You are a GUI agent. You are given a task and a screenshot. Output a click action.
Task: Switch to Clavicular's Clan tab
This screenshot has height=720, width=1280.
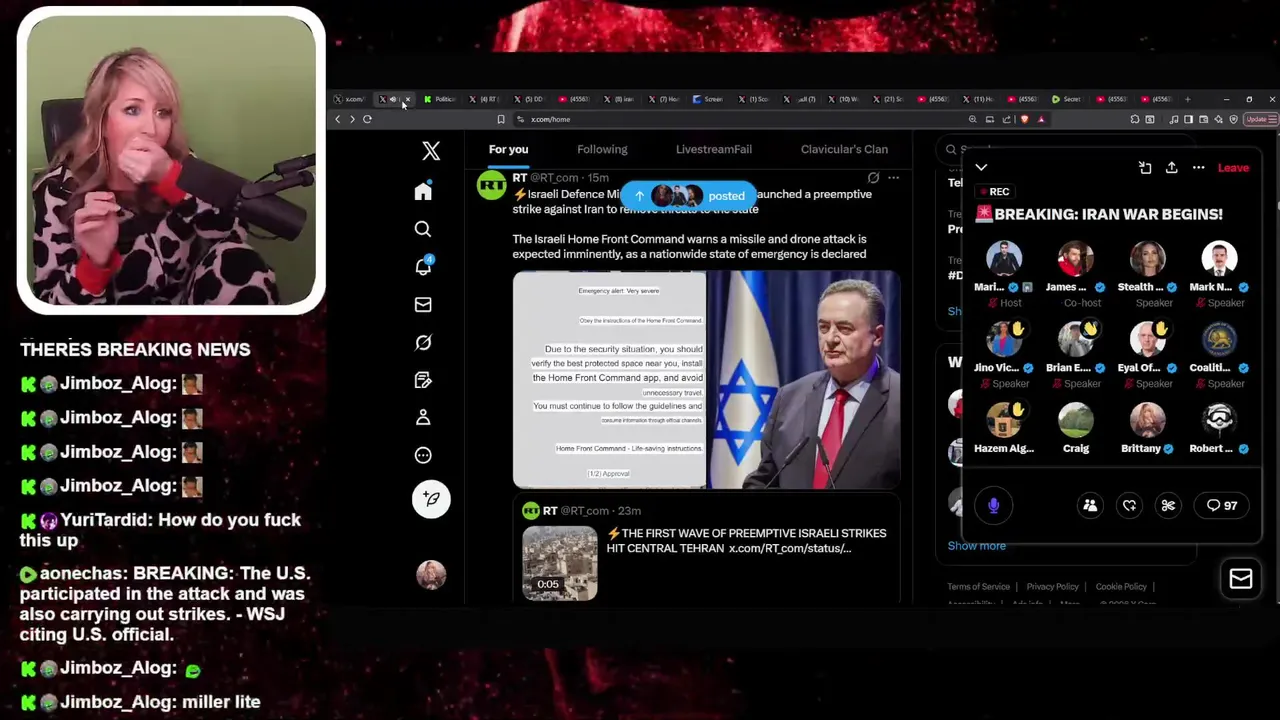click(844, 149)
